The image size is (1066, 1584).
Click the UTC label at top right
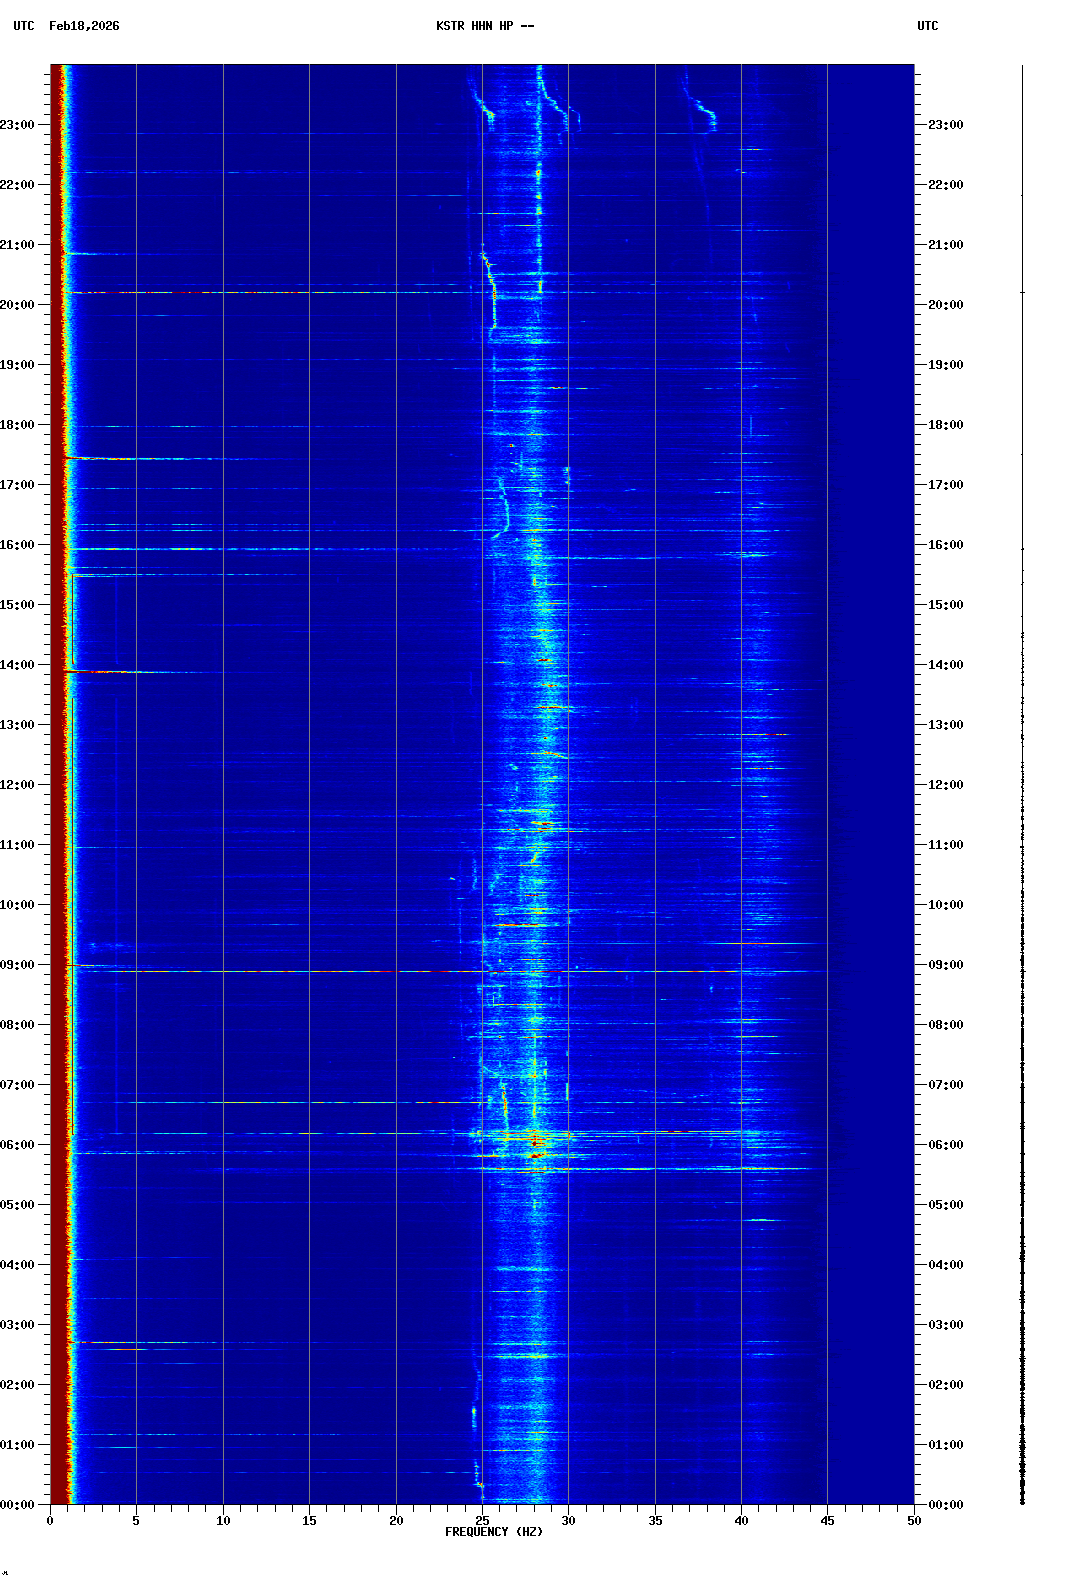point(927,26)
